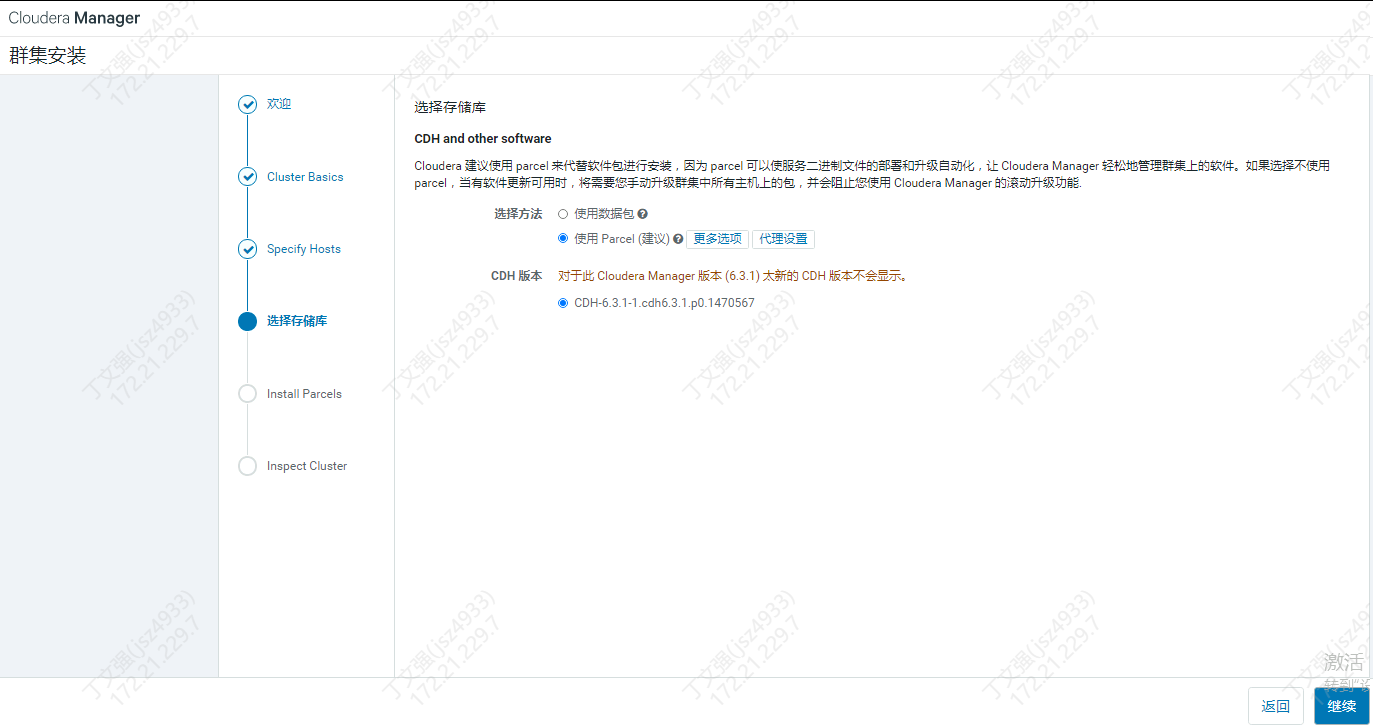Viewport: 1373px width, 725px height.
Task: Click the 选择存储库 step label in sidebar
Action: click(297, 321)
